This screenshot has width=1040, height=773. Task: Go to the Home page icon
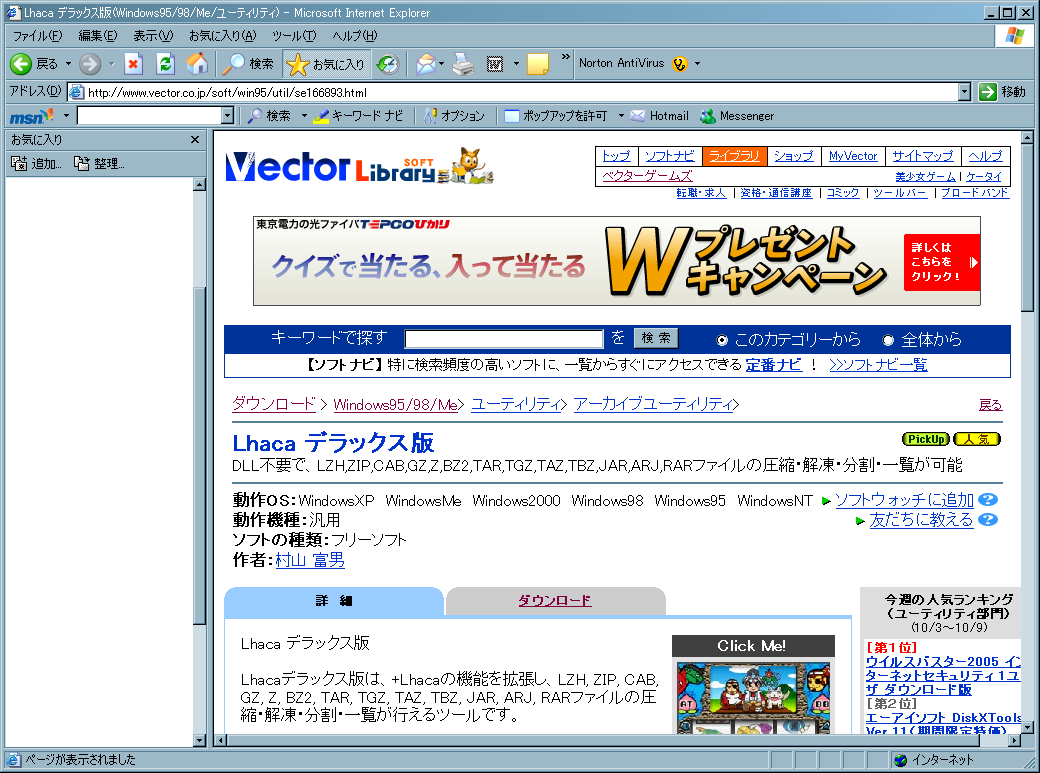(x=196, y=64)
